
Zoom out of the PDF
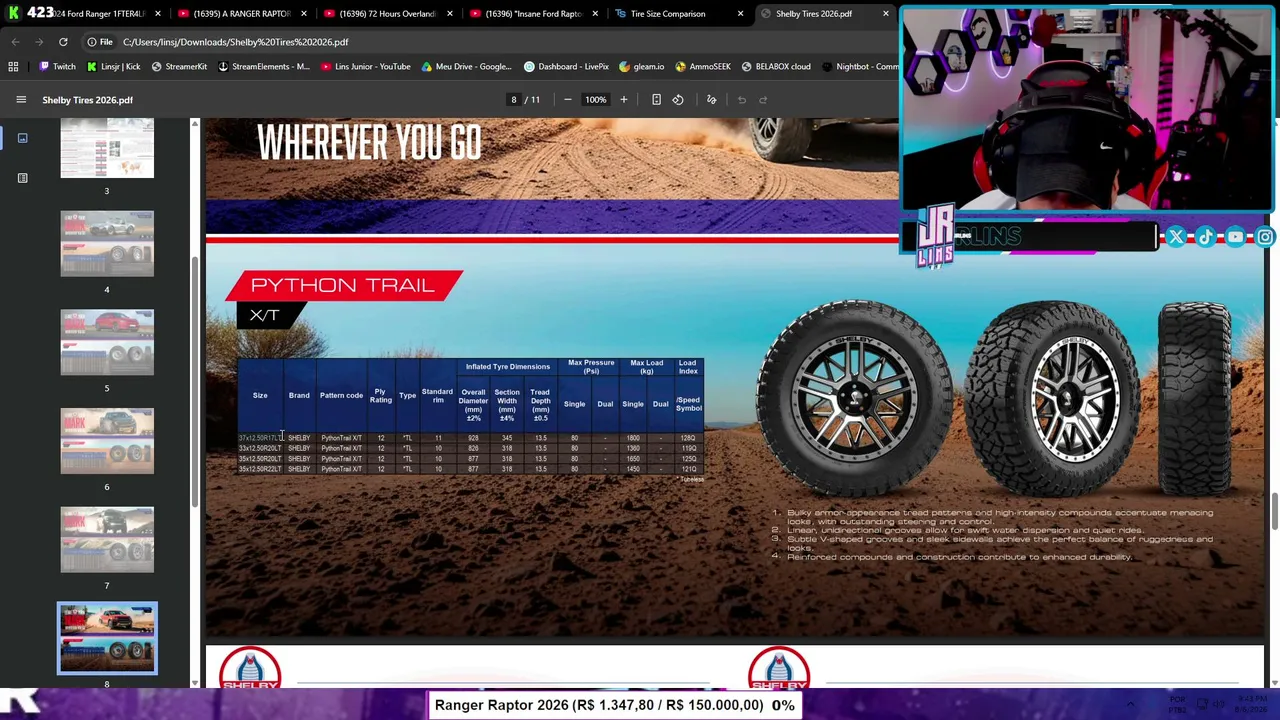(x=567, y=100)
